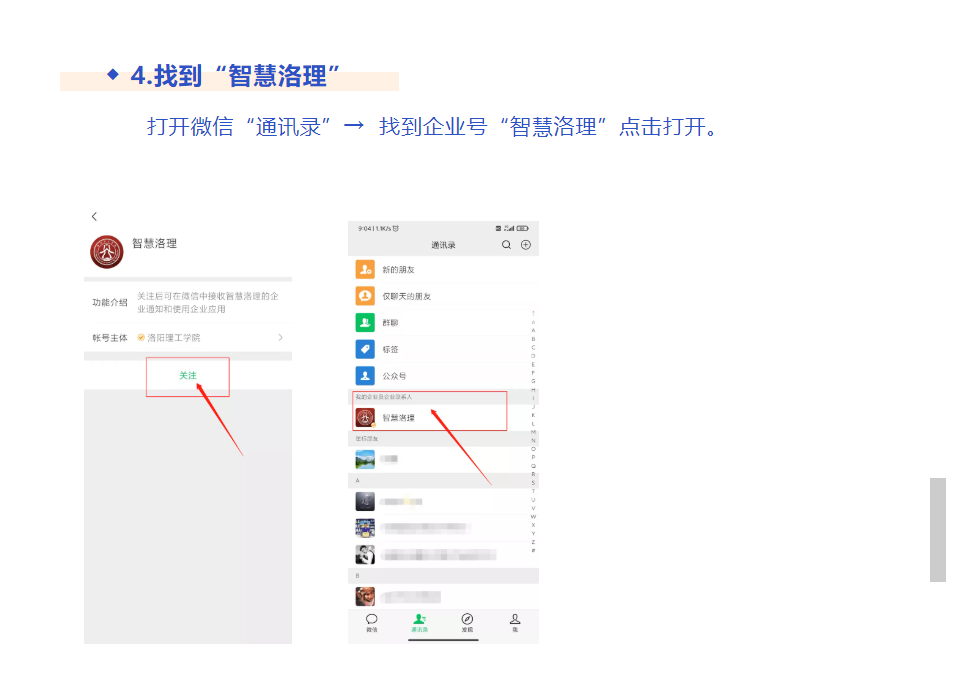Open 洛阳理工学院 account subject link
The height and width of the screenshot is (679, 954).
coord(173,338)
